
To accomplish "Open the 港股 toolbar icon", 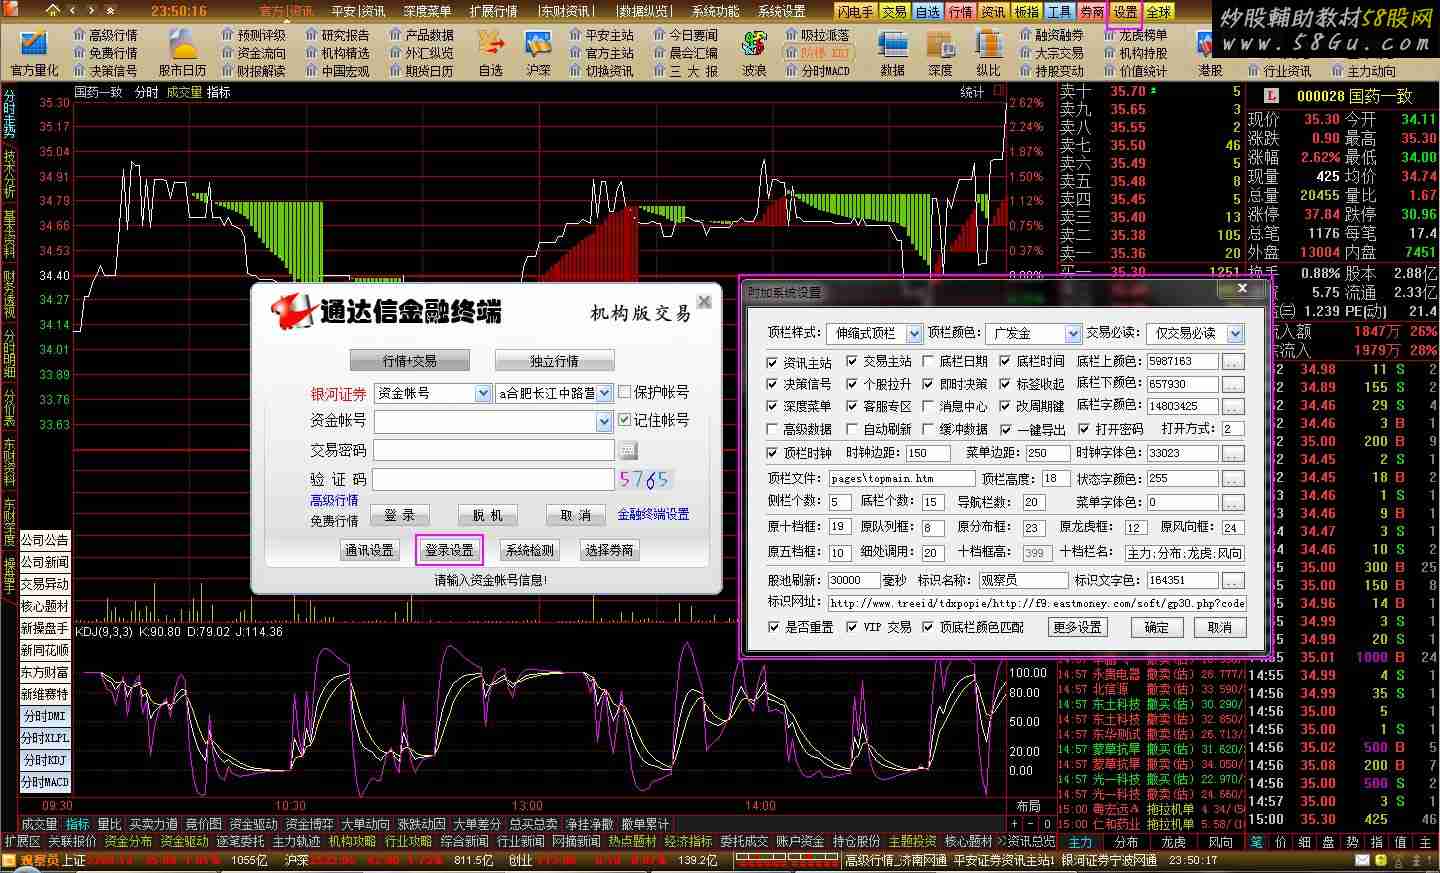I will (1211, 52).
